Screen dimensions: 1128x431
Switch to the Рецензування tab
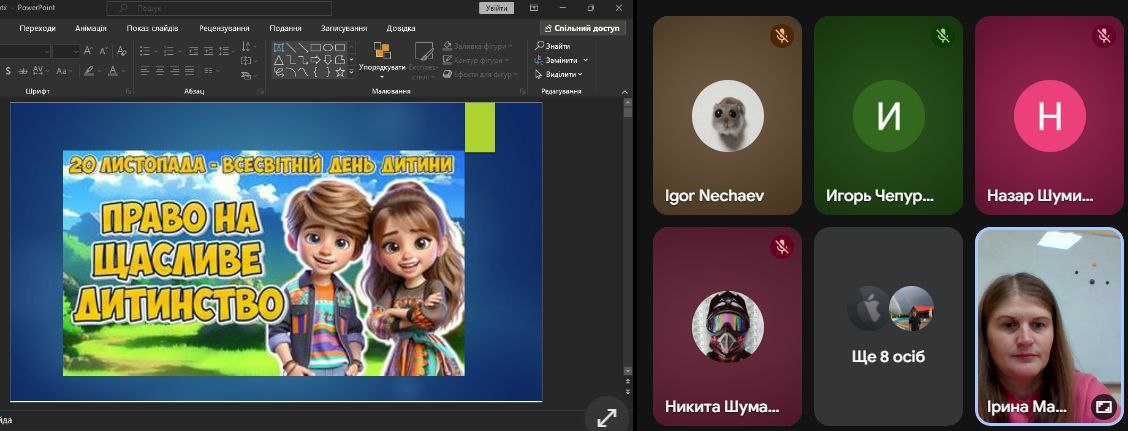point(224,29)
